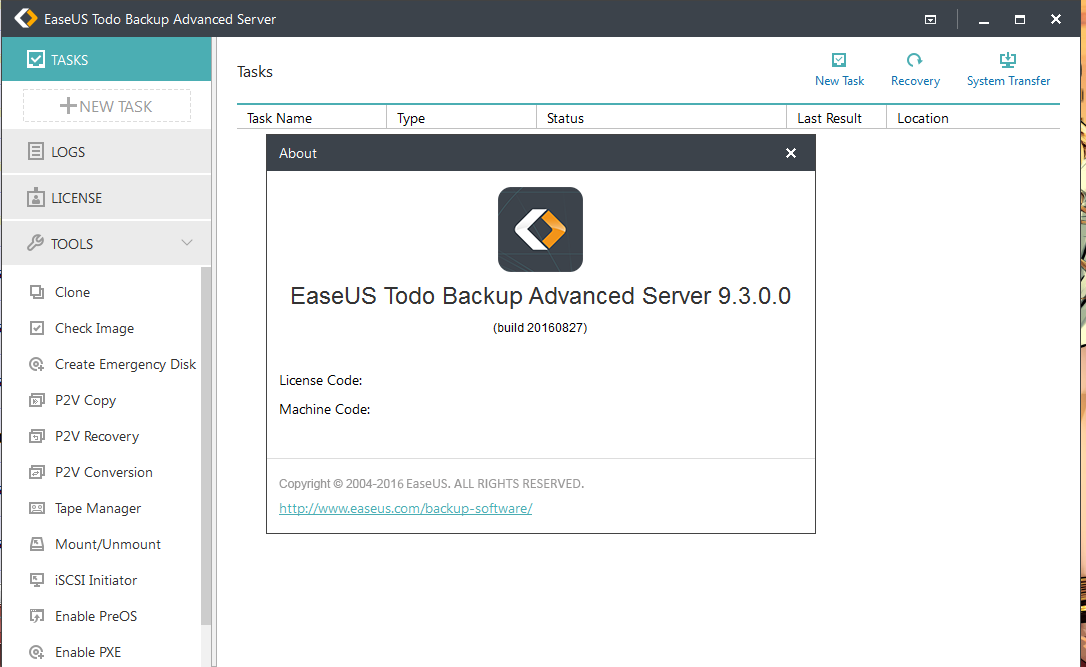Click the Recovery arrow icon
This screenshot has width=1086, height=667.
tap(914, 60)
